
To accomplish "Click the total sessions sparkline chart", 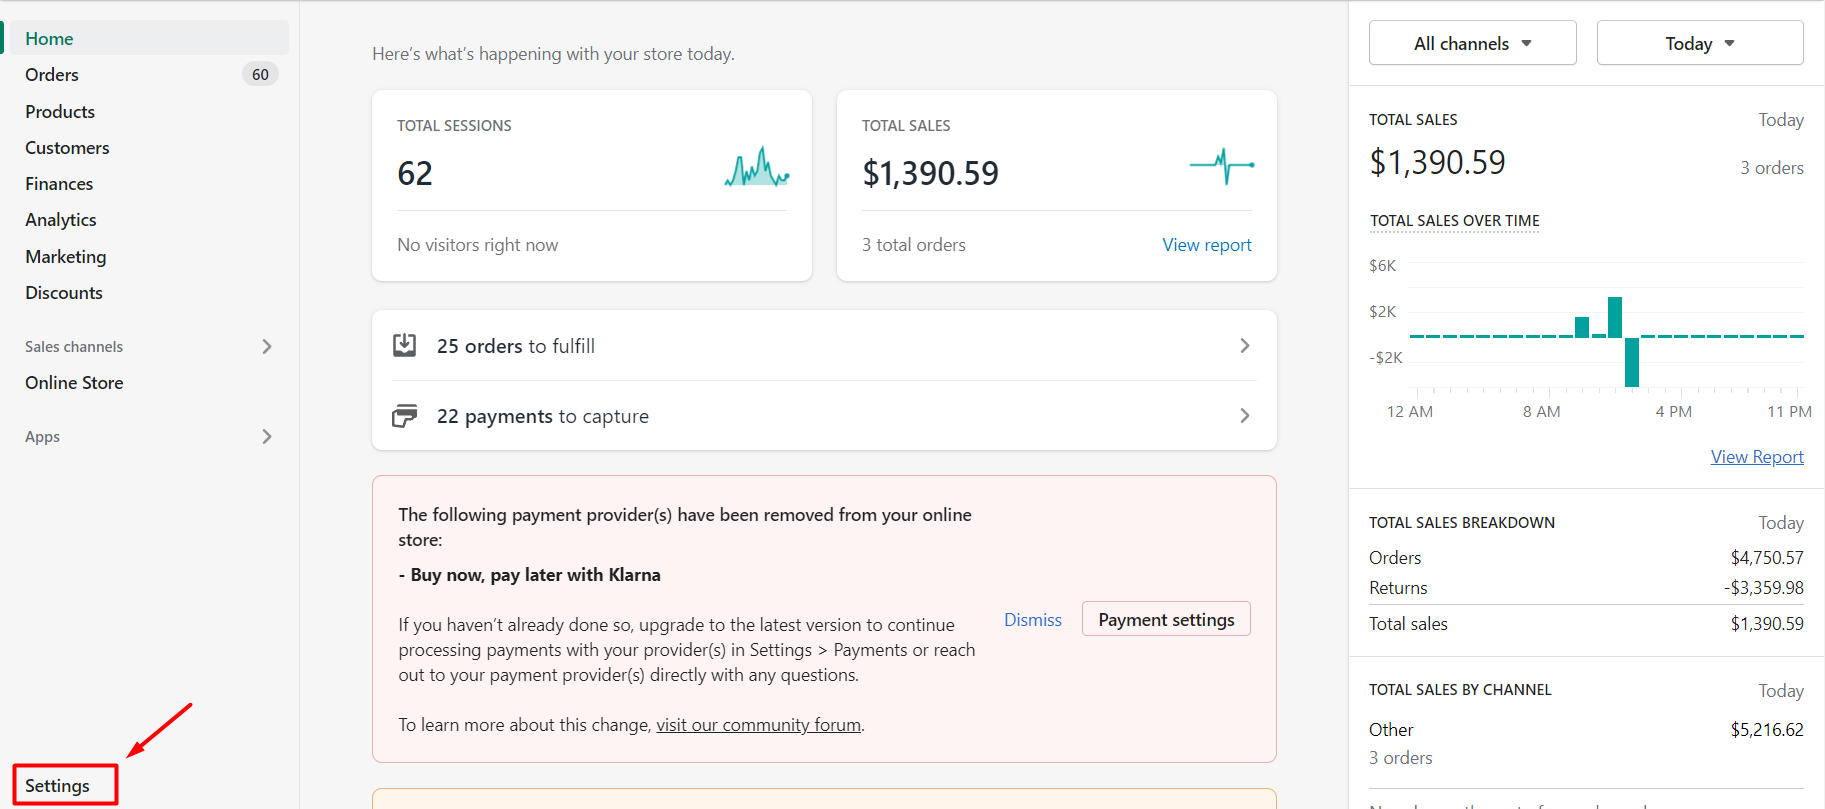I will [x=757, y=168].
